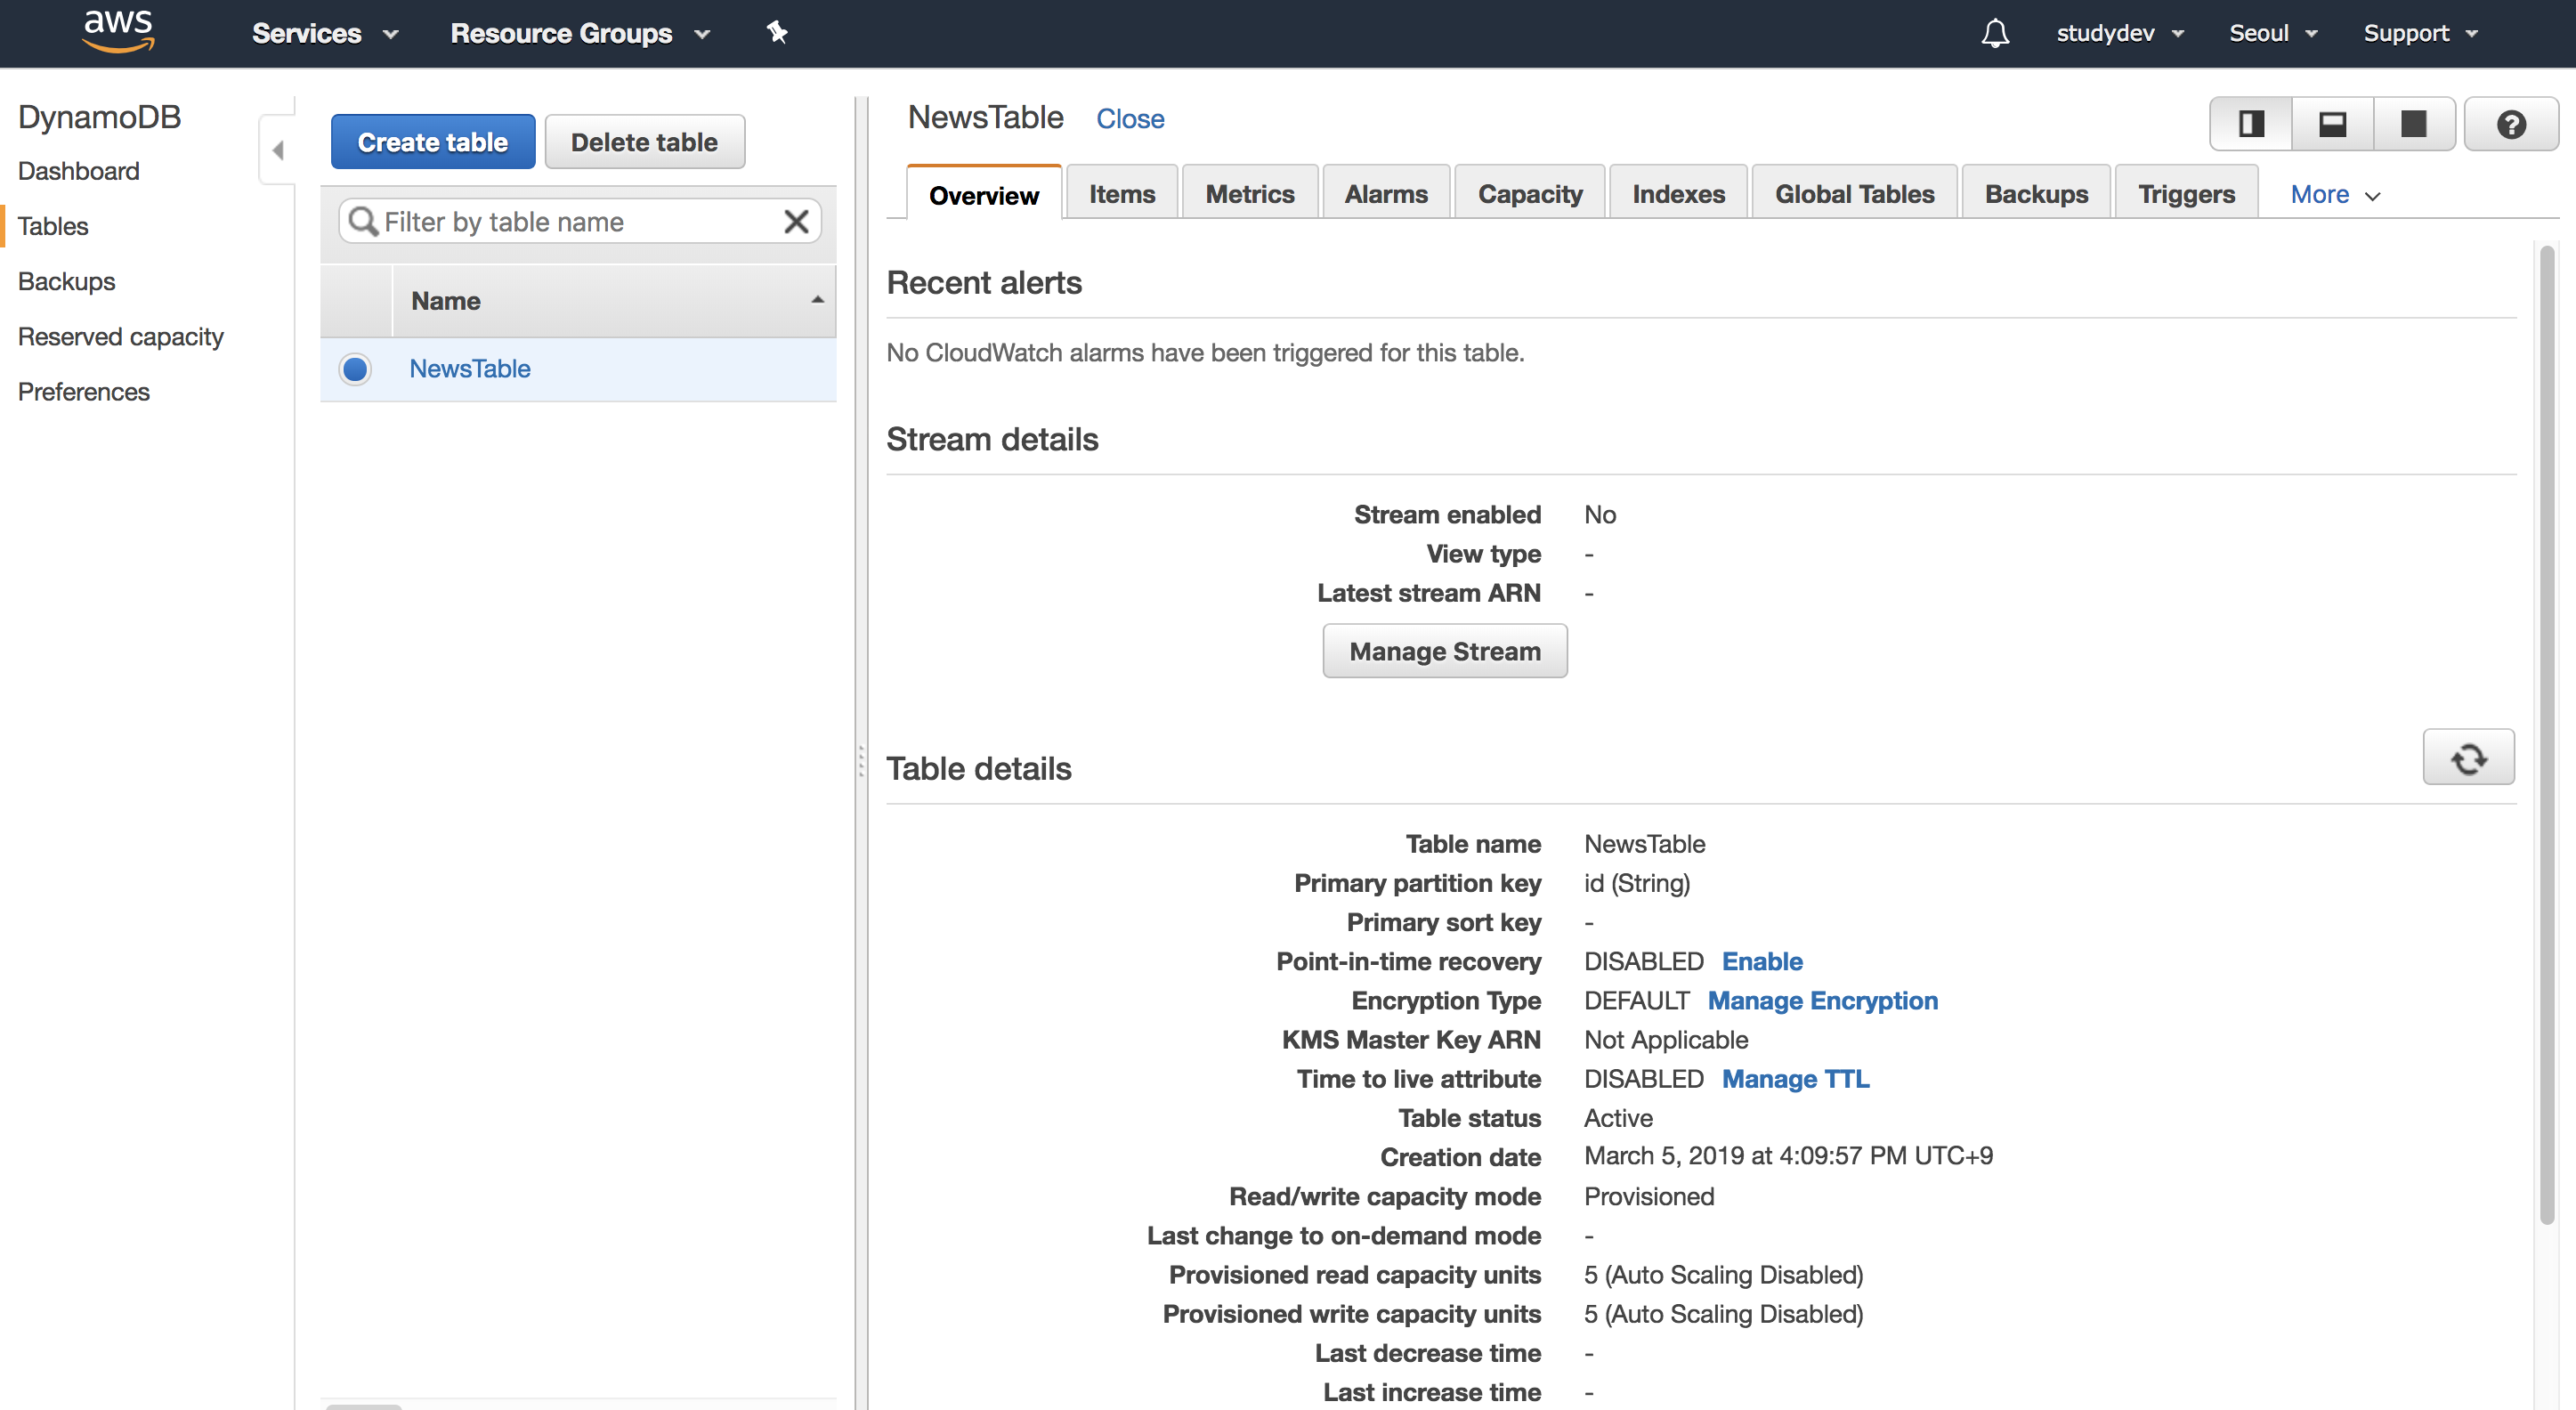Go to Preferences in sidebar
Screen dimensions: 2576x1410
pos(83,391)
